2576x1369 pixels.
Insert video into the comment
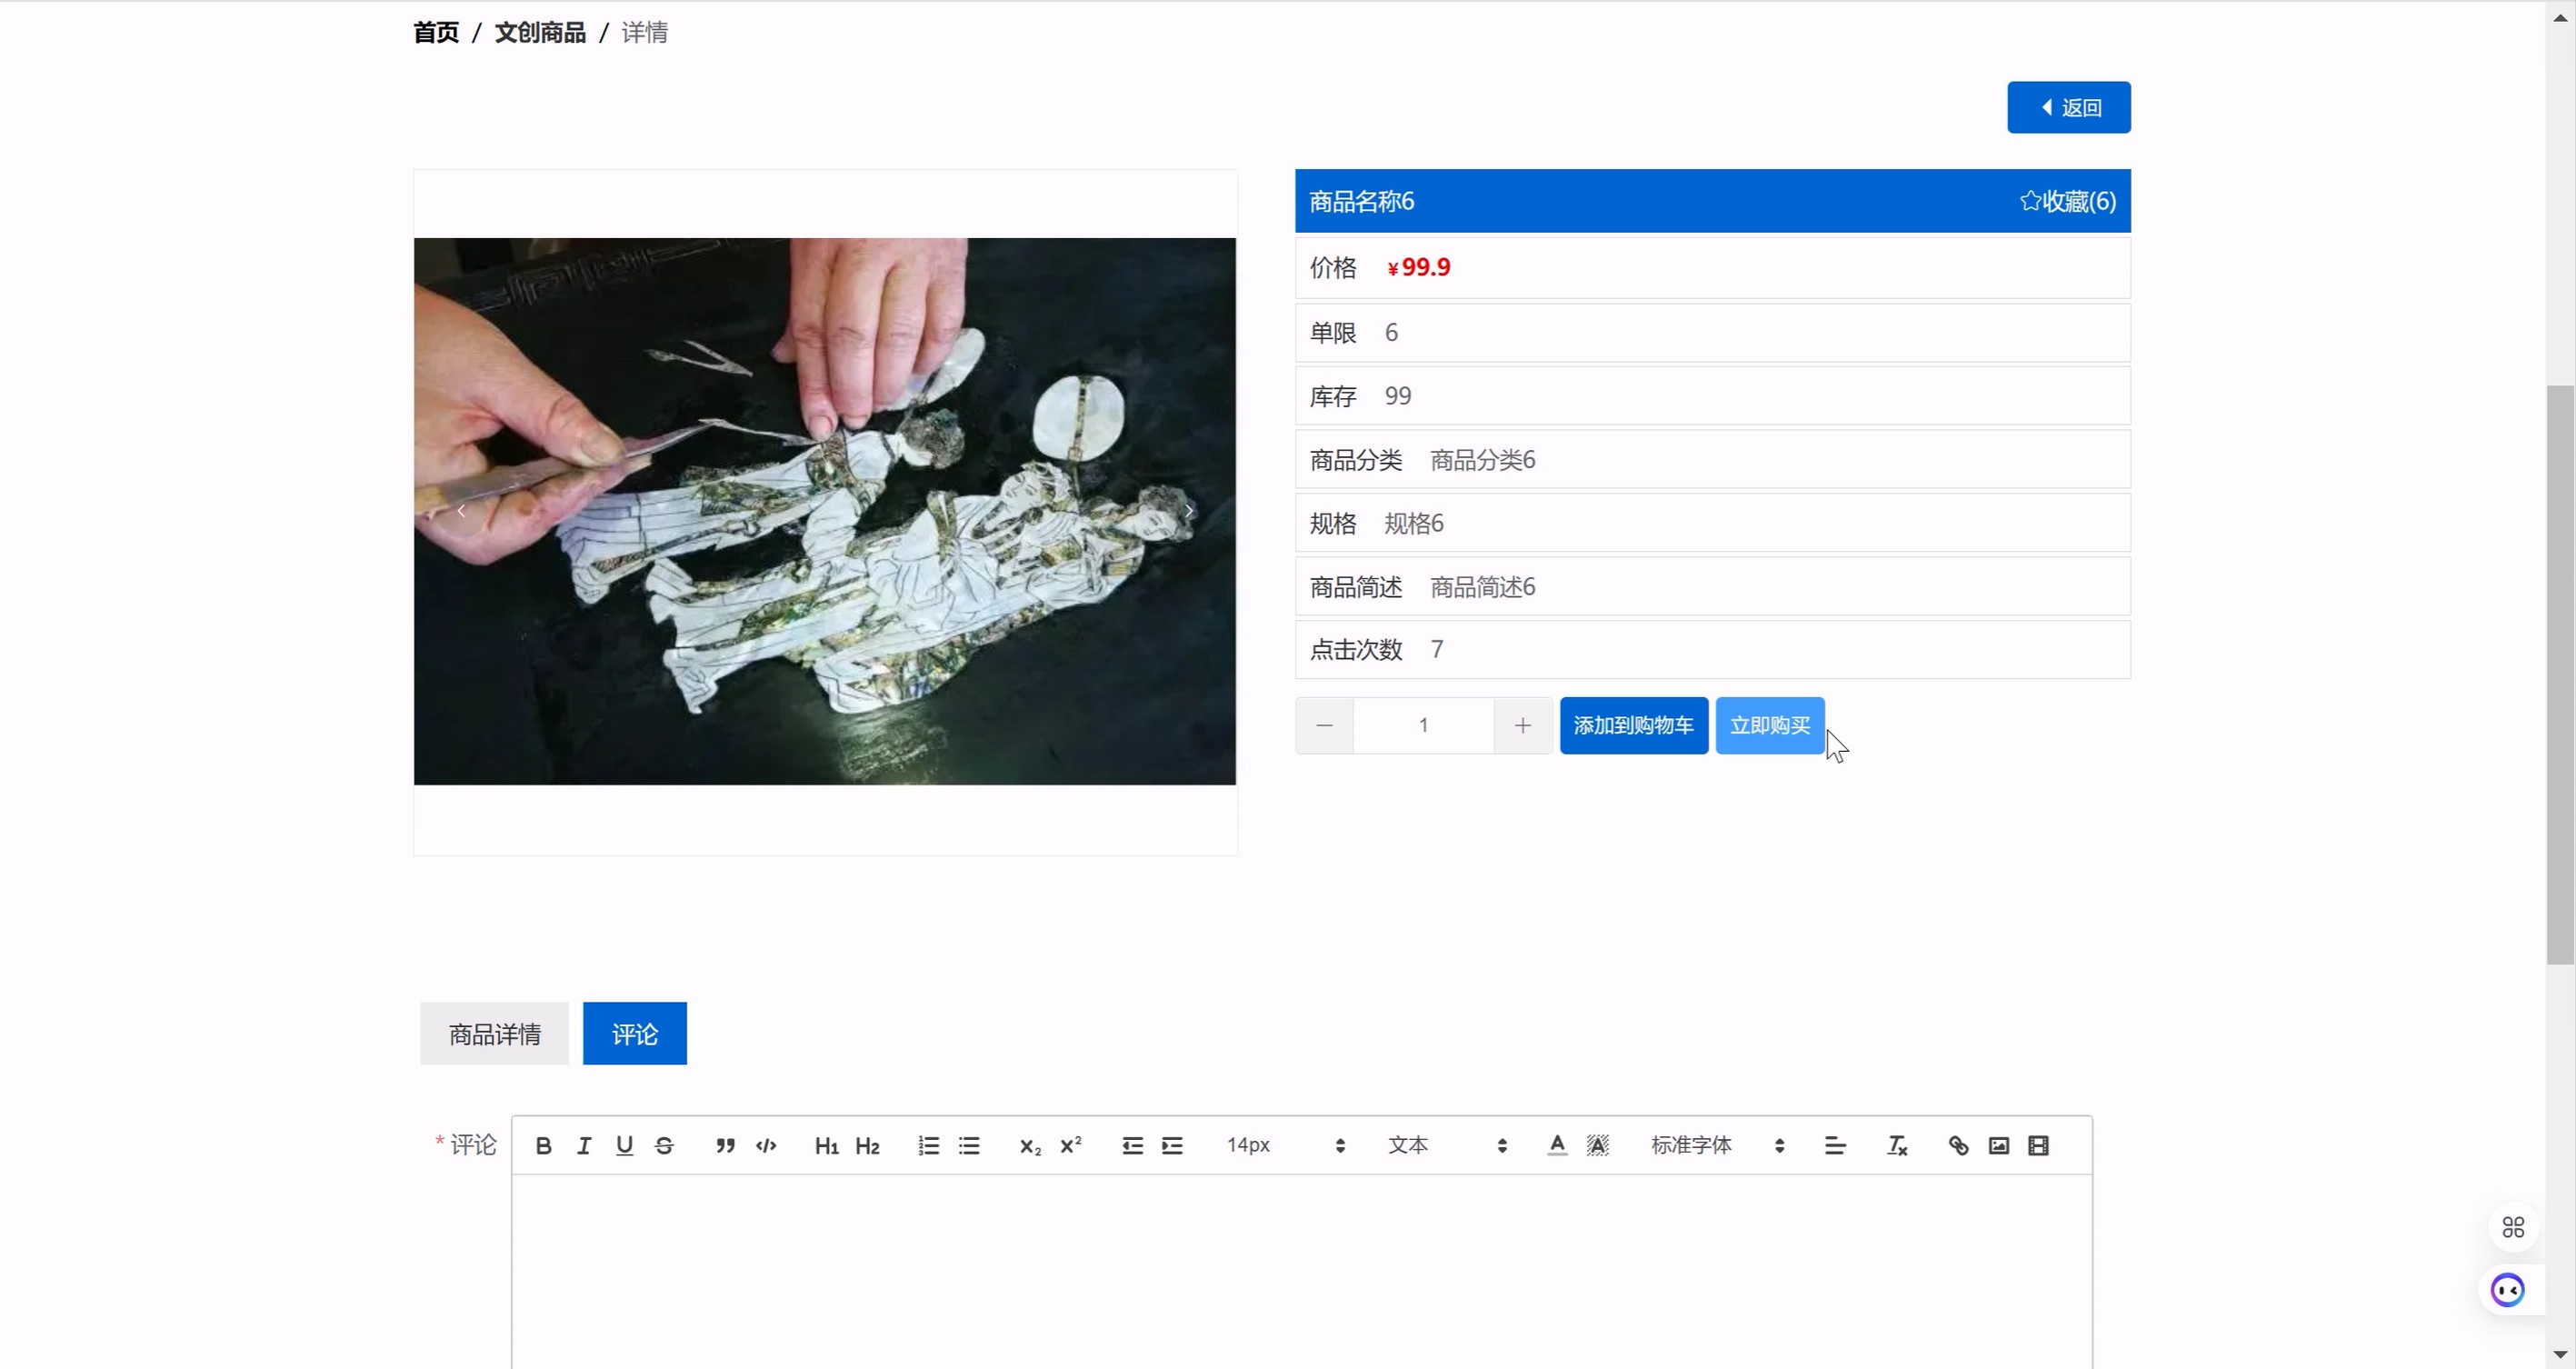click(2038, 1146)
